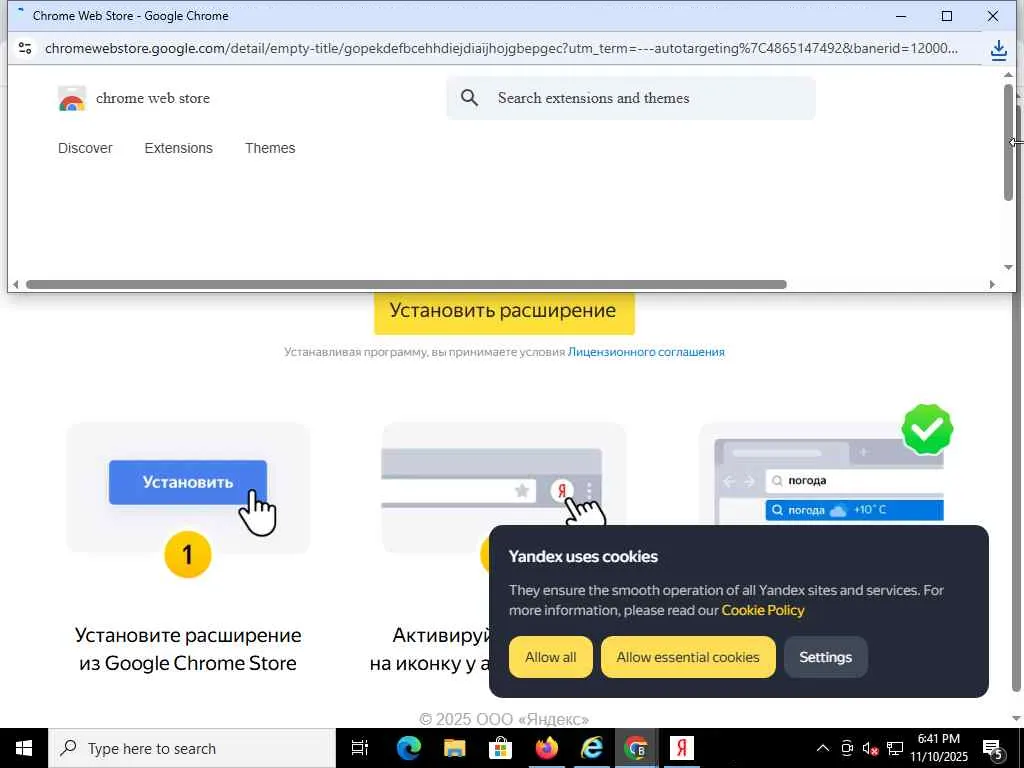
Task: Open the taskbar clock showing 6:41 PM
Action: [x=939, y=748]
